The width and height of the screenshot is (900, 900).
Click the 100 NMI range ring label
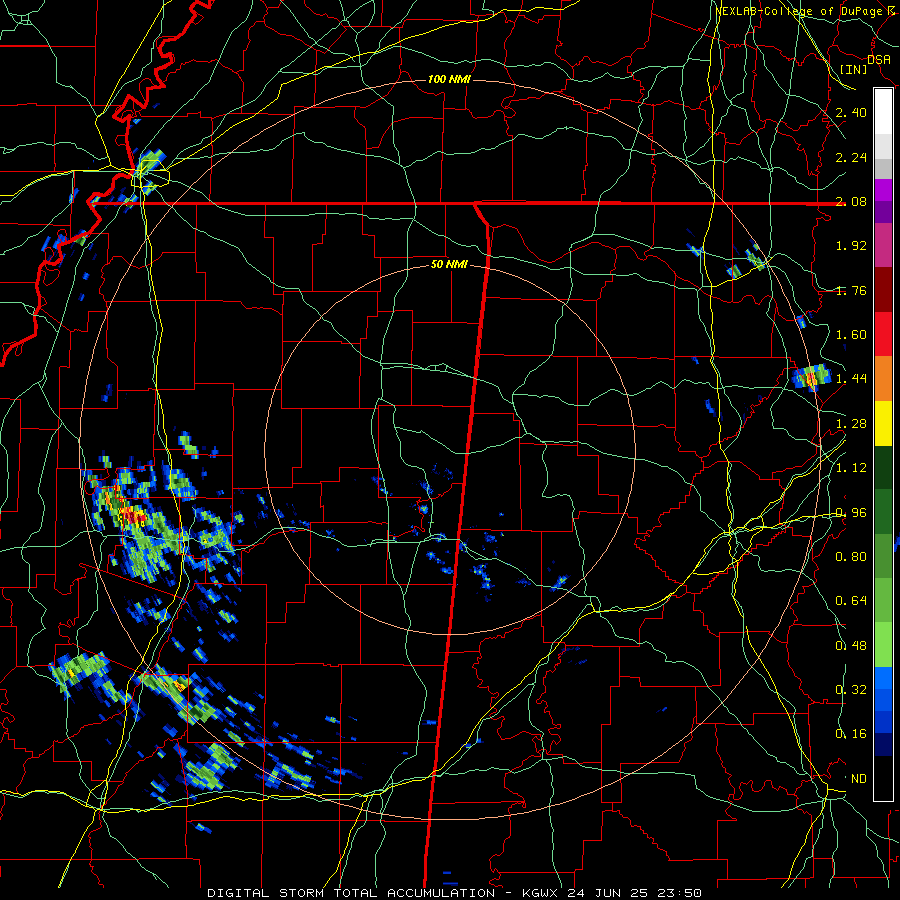click(x=449, y=79)
